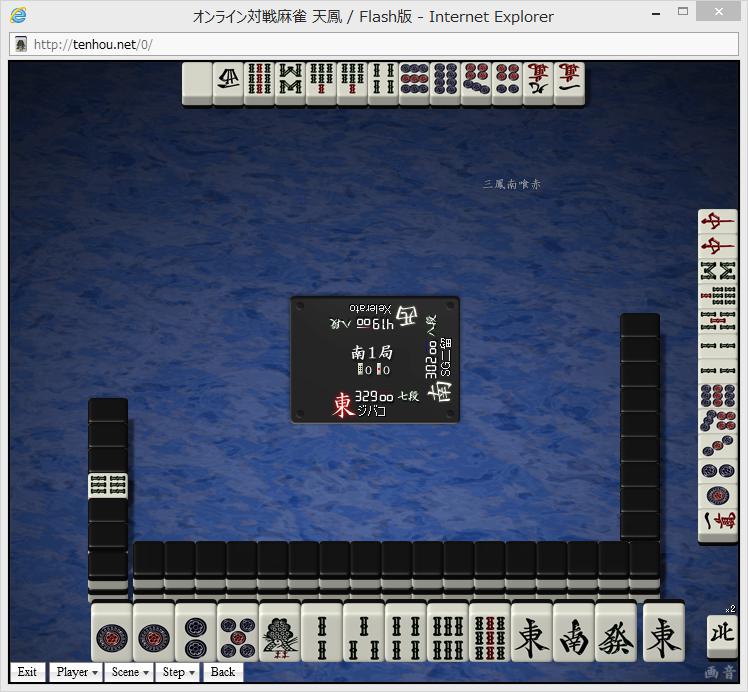Viewport: 748px width, 692px height.
Task: Open the Scene dropdown
Action: (130, 672)
